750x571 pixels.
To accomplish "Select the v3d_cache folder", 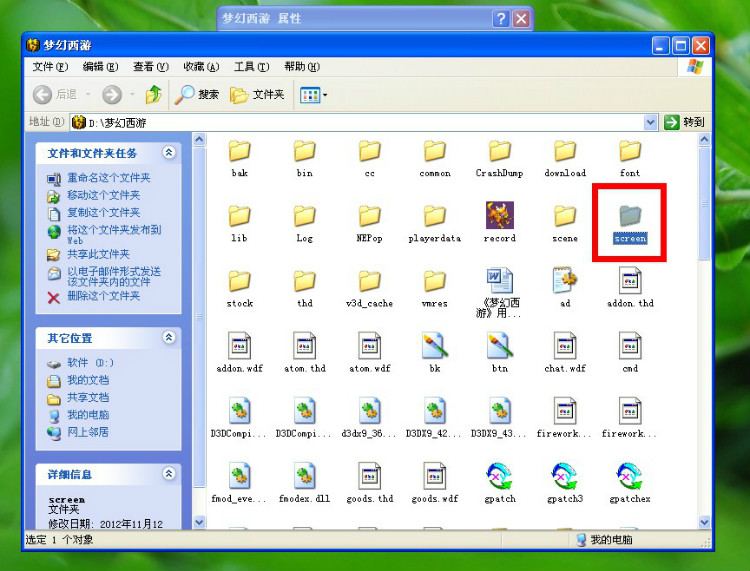I will tap(369, 288).
